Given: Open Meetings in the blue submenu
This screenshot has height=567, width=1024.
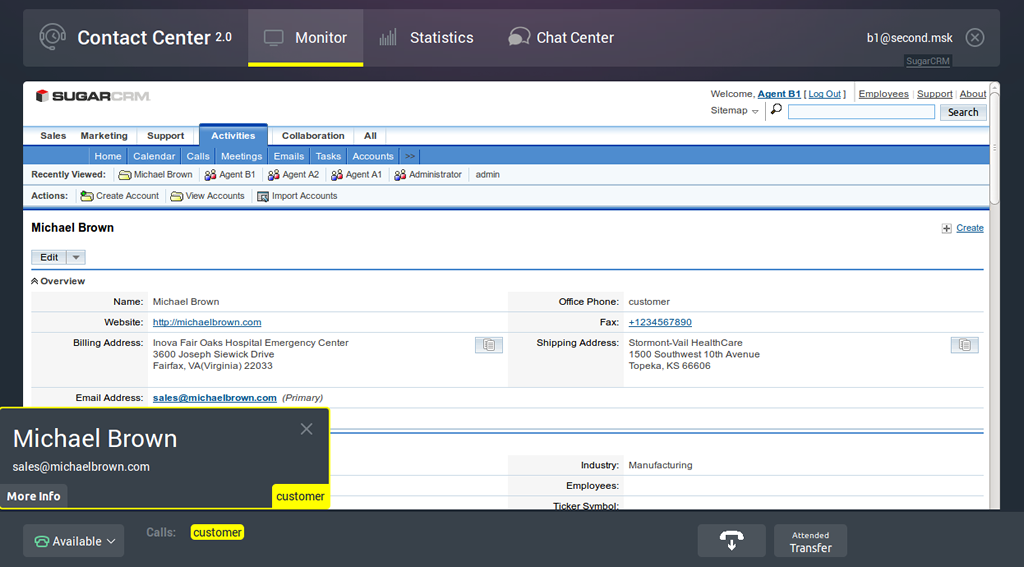Looking at the screenshot, I should pos(241,156).
